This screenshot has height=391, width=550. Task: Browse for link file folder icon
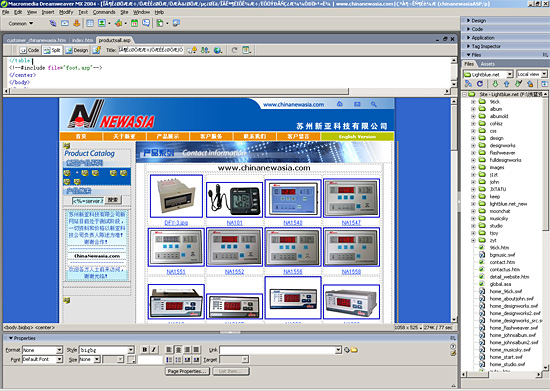tap(355, 350)
